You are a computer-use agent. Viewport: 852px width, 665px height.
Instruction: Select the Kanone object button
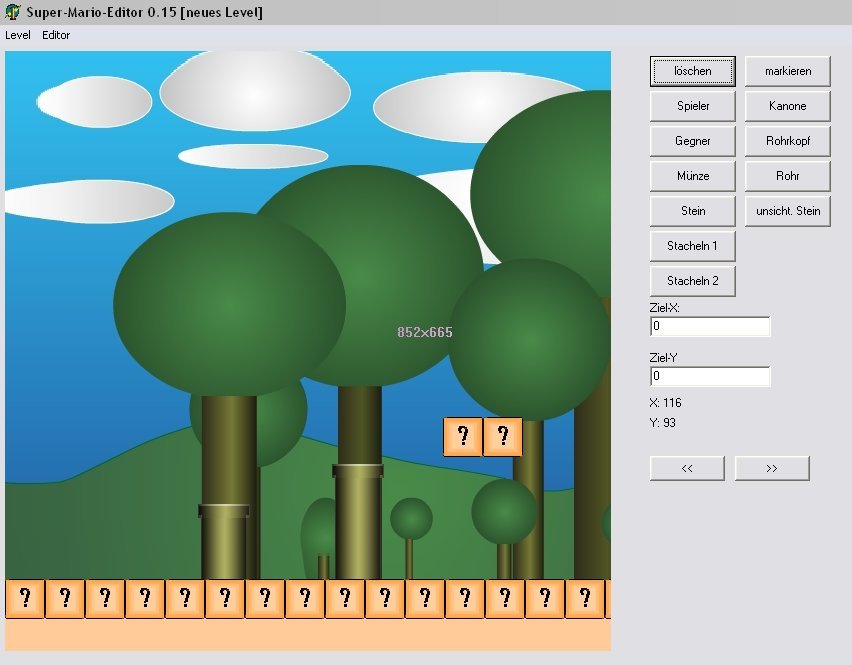coord(788,106)
